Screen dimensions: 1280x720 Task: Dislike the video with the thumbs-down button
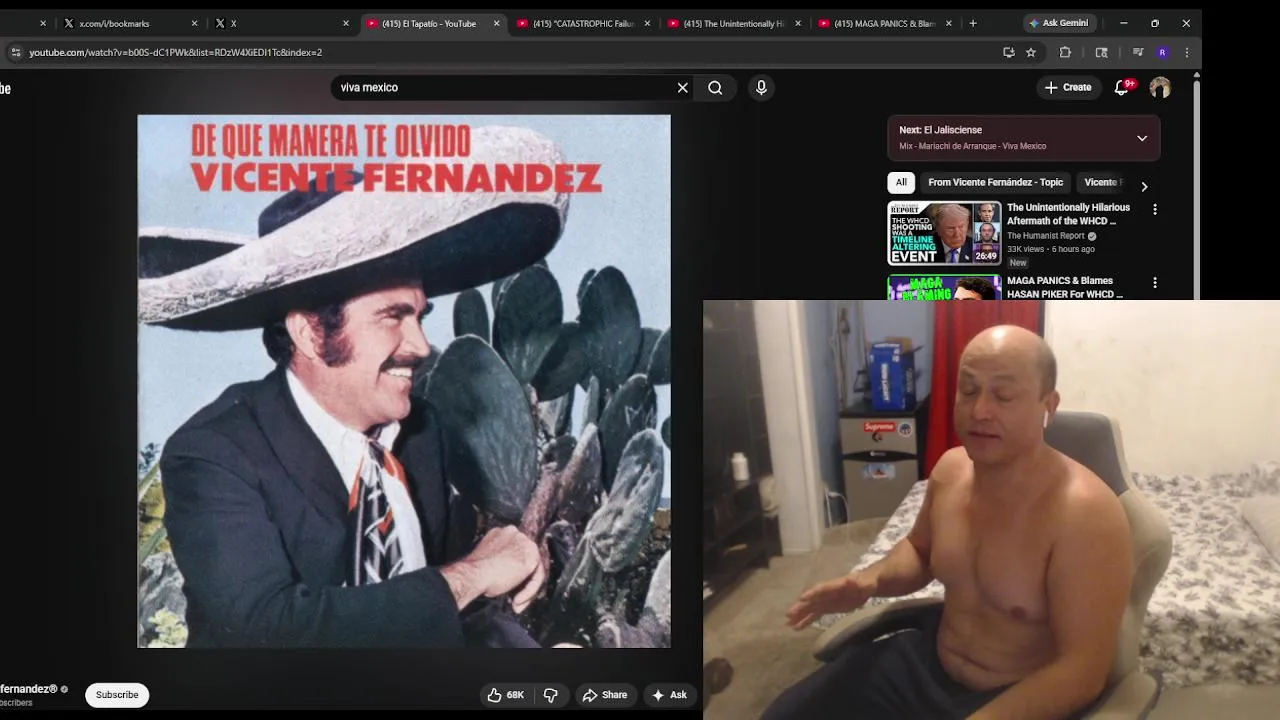click(x=550, y=695)
